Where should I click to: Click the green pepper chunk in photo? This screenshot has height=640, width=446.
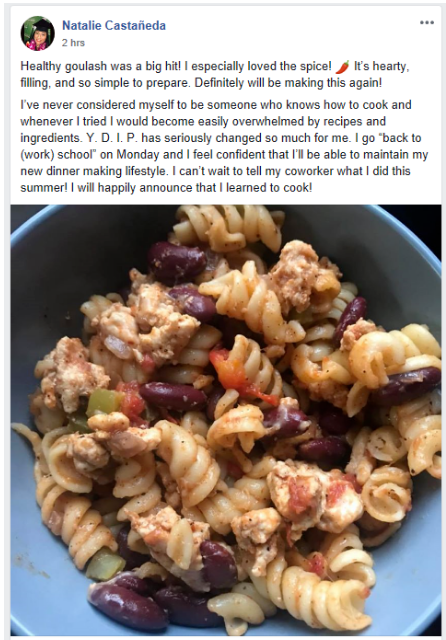tap(103, 403)
